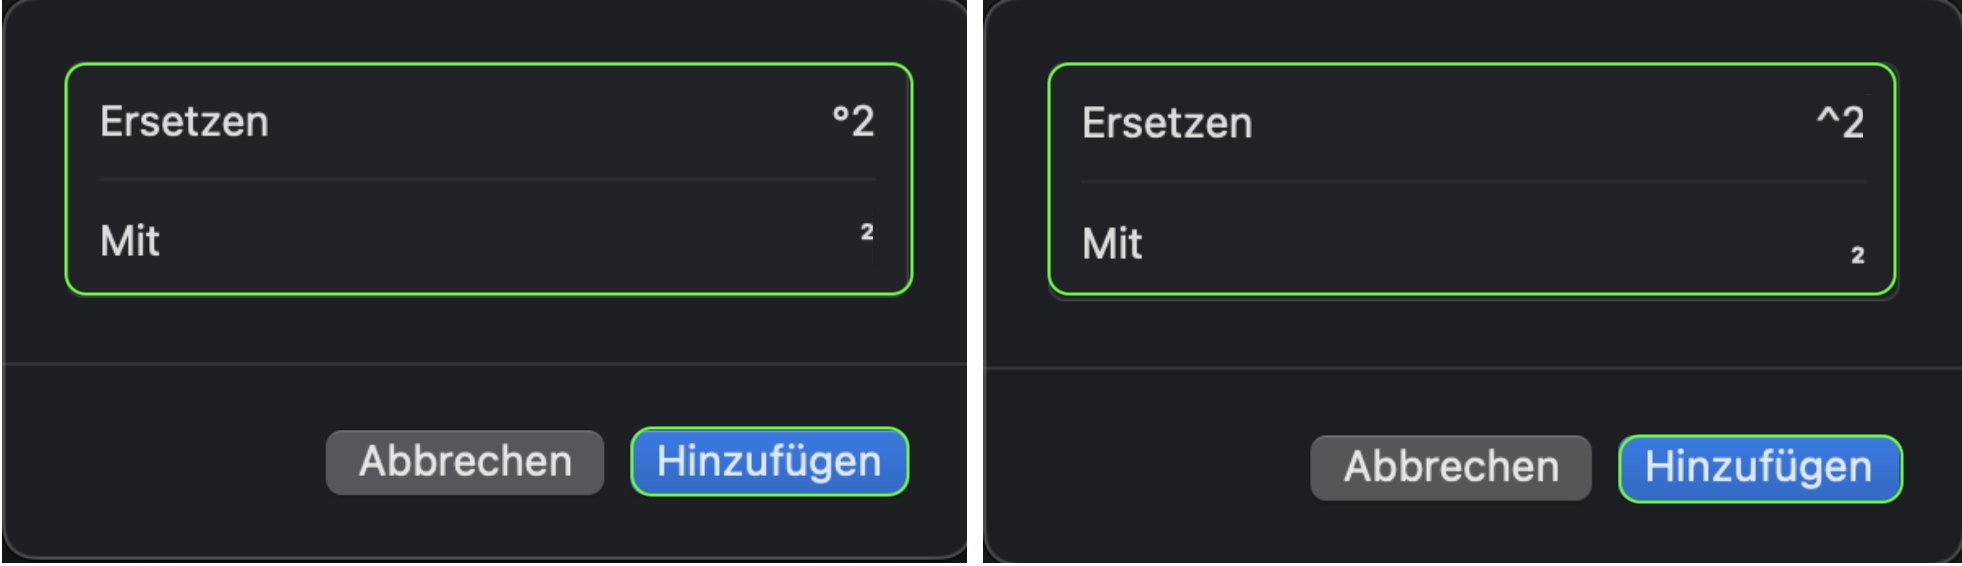Click the separator line under the ^2 row
The image size is (1962, 566).
(x=1473, y=182)
